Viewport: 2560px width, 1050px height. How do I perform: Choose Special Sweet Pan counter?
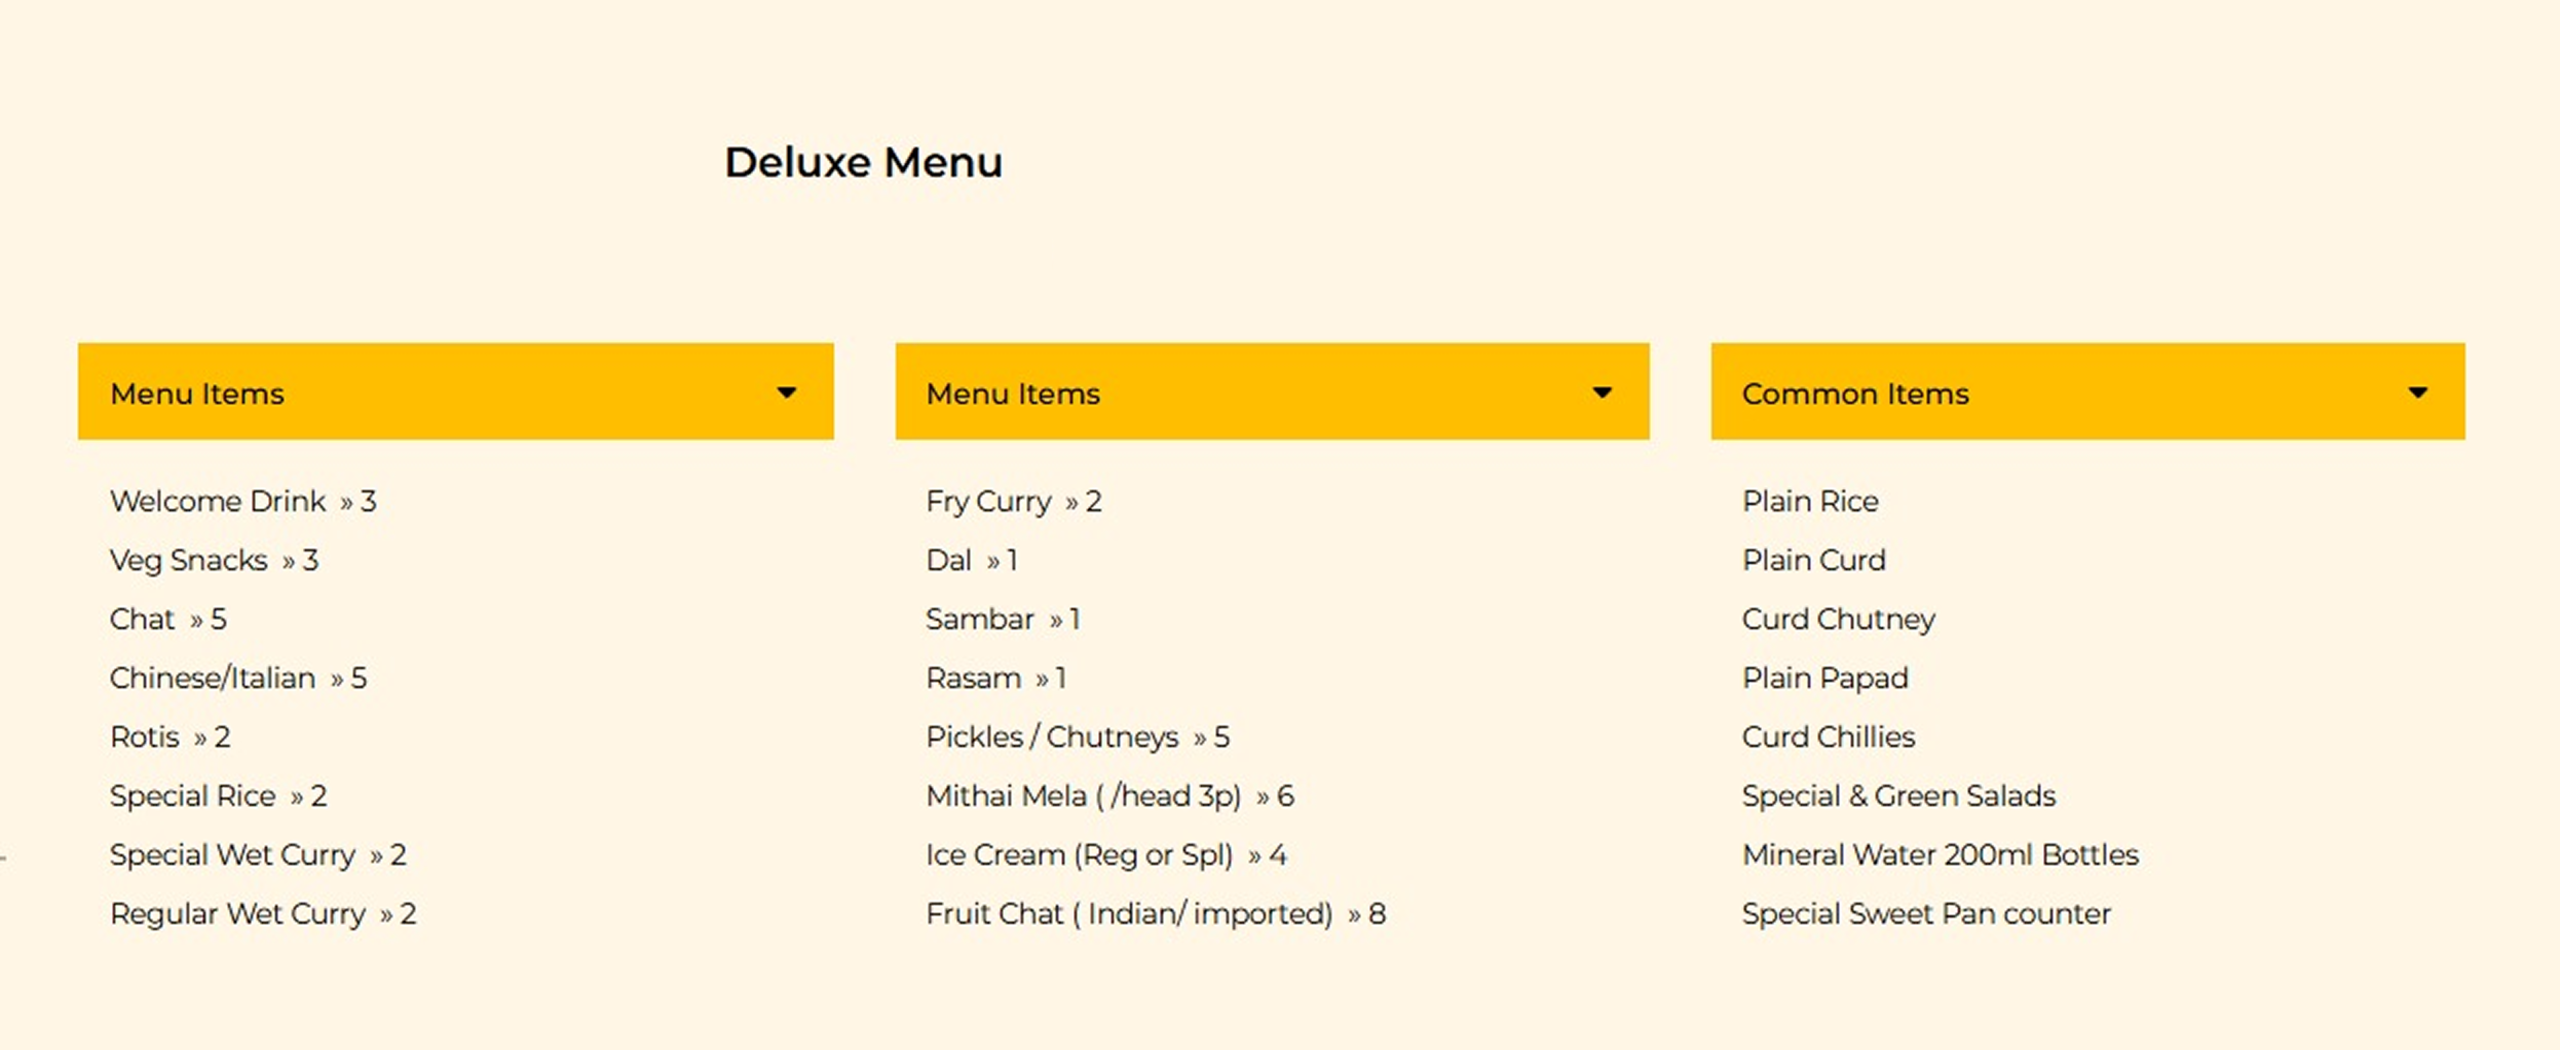[x=1926, y=914]
